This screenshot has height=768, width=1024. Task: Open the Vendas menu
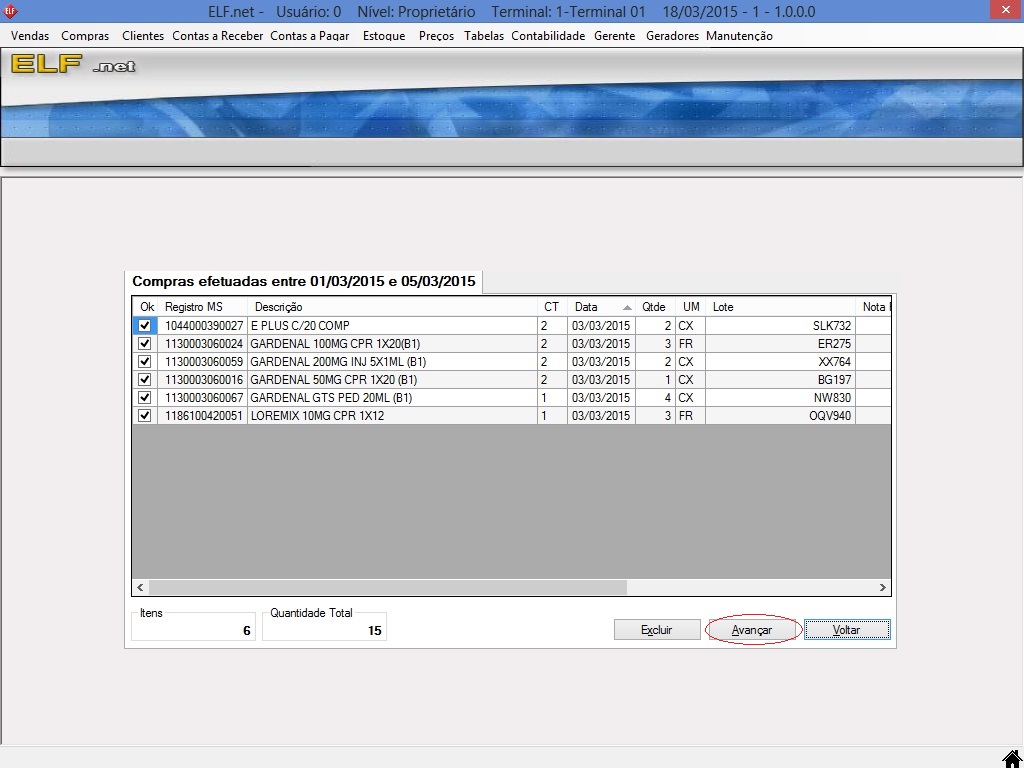coord(30,36)
